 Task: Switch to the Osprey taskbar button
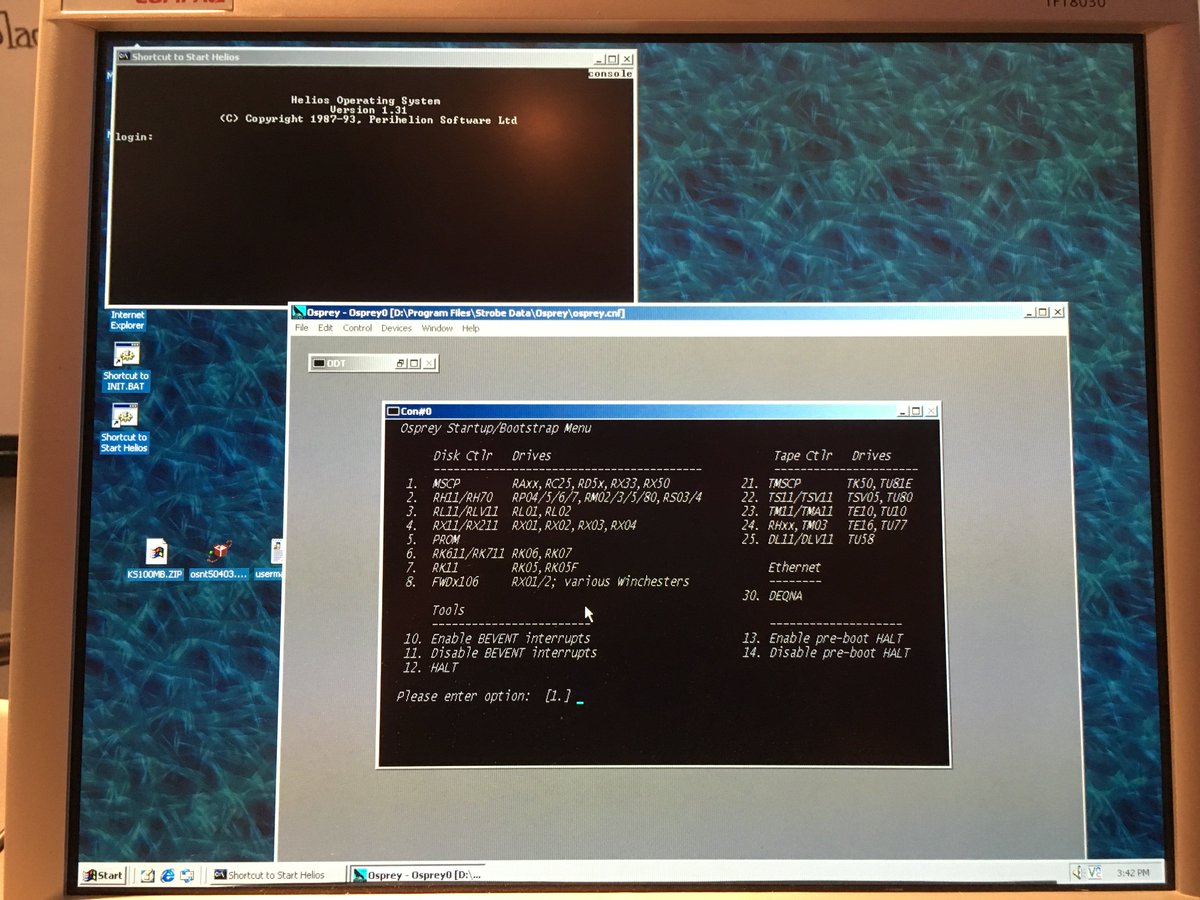pos(418,875)
